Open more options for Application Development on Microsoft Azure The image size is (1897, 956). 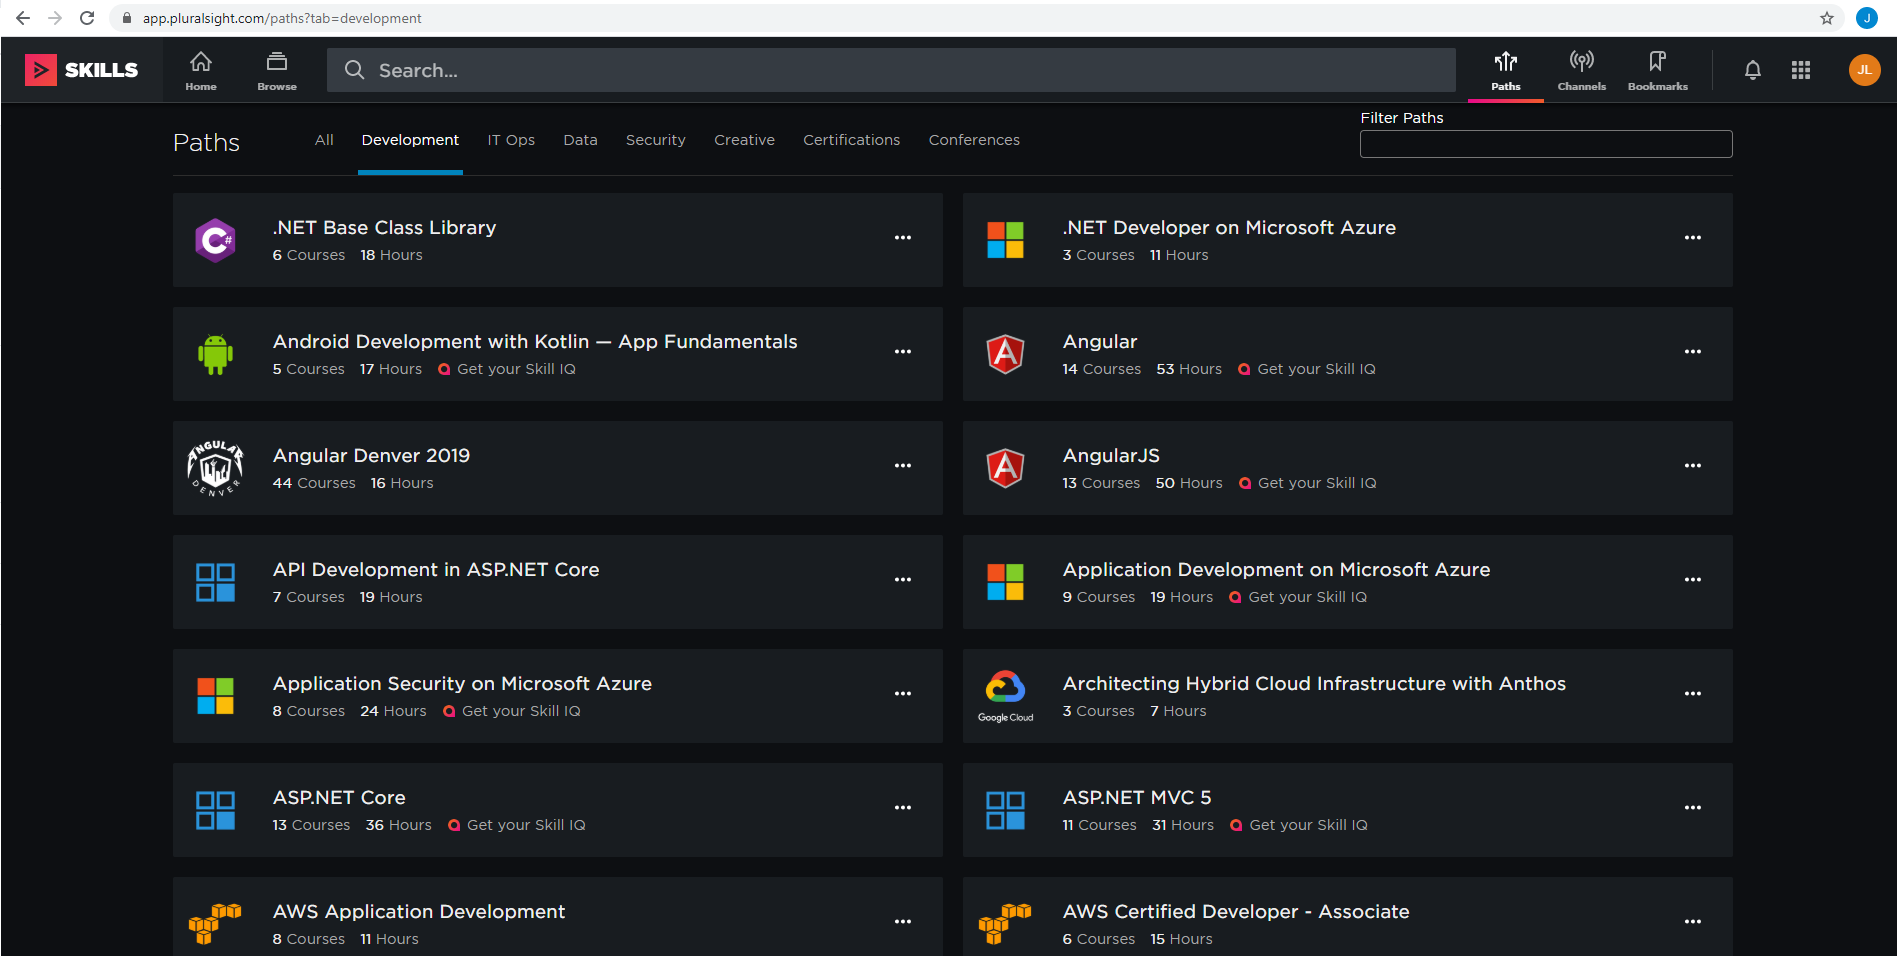pyautogui.click(x=1693, y=580)
